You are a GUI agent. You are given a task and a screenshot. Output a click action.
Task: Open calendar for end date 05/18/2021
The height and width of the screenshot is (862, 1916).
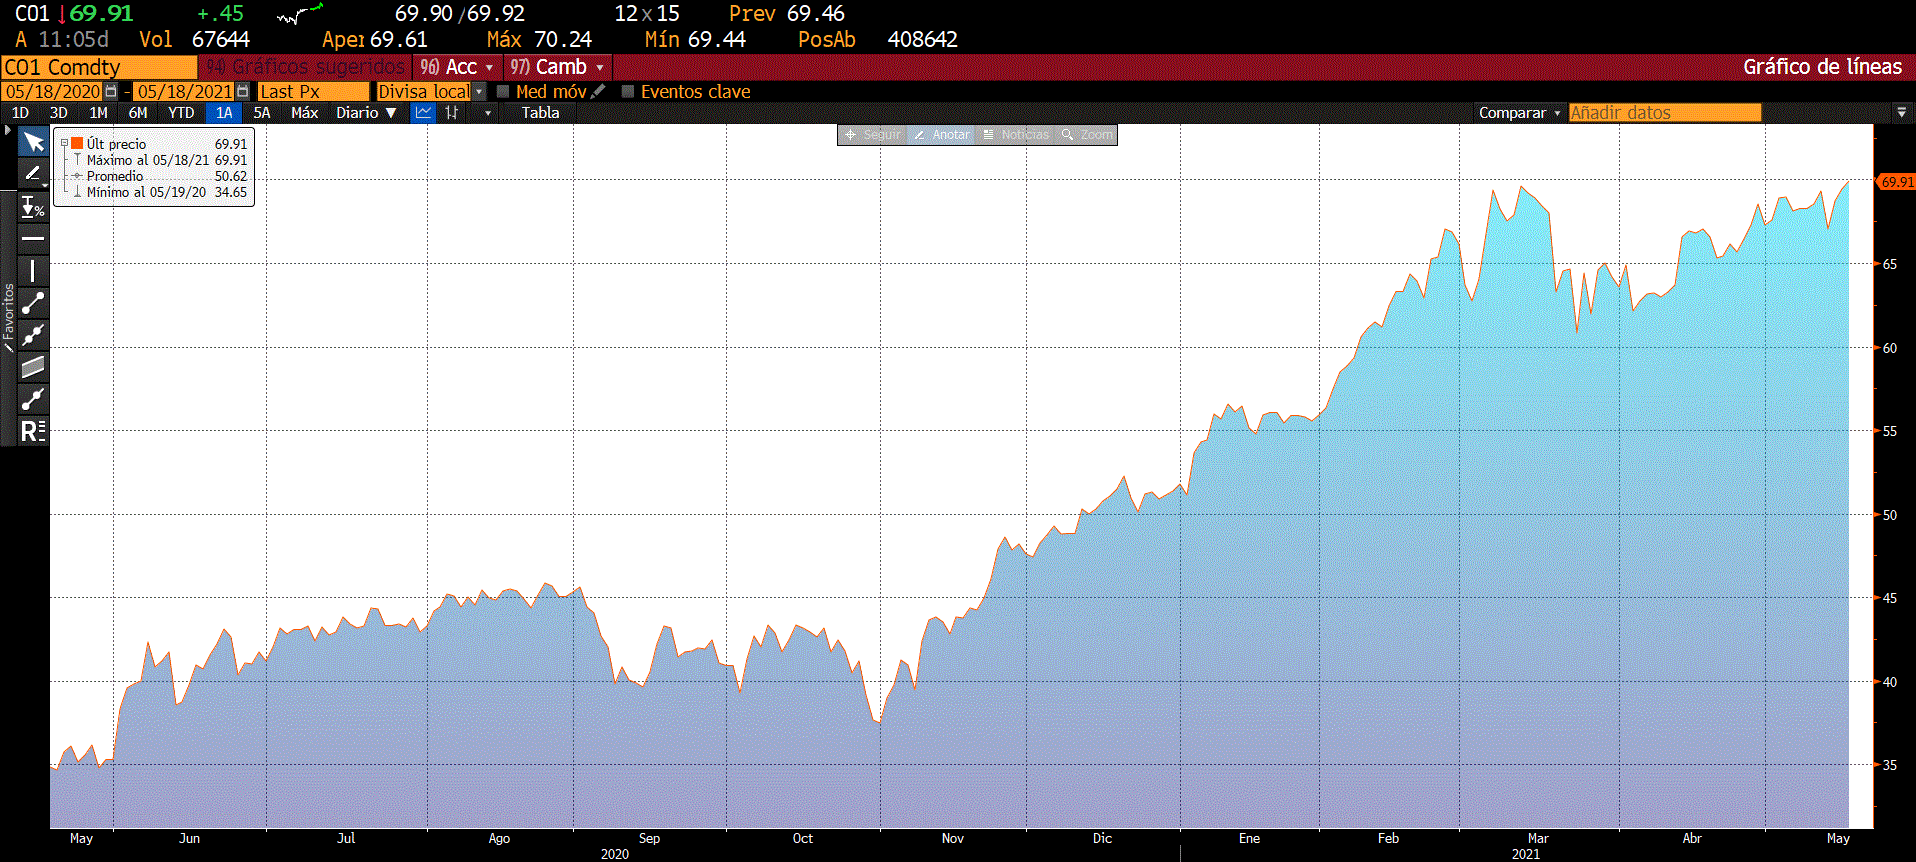242,91
